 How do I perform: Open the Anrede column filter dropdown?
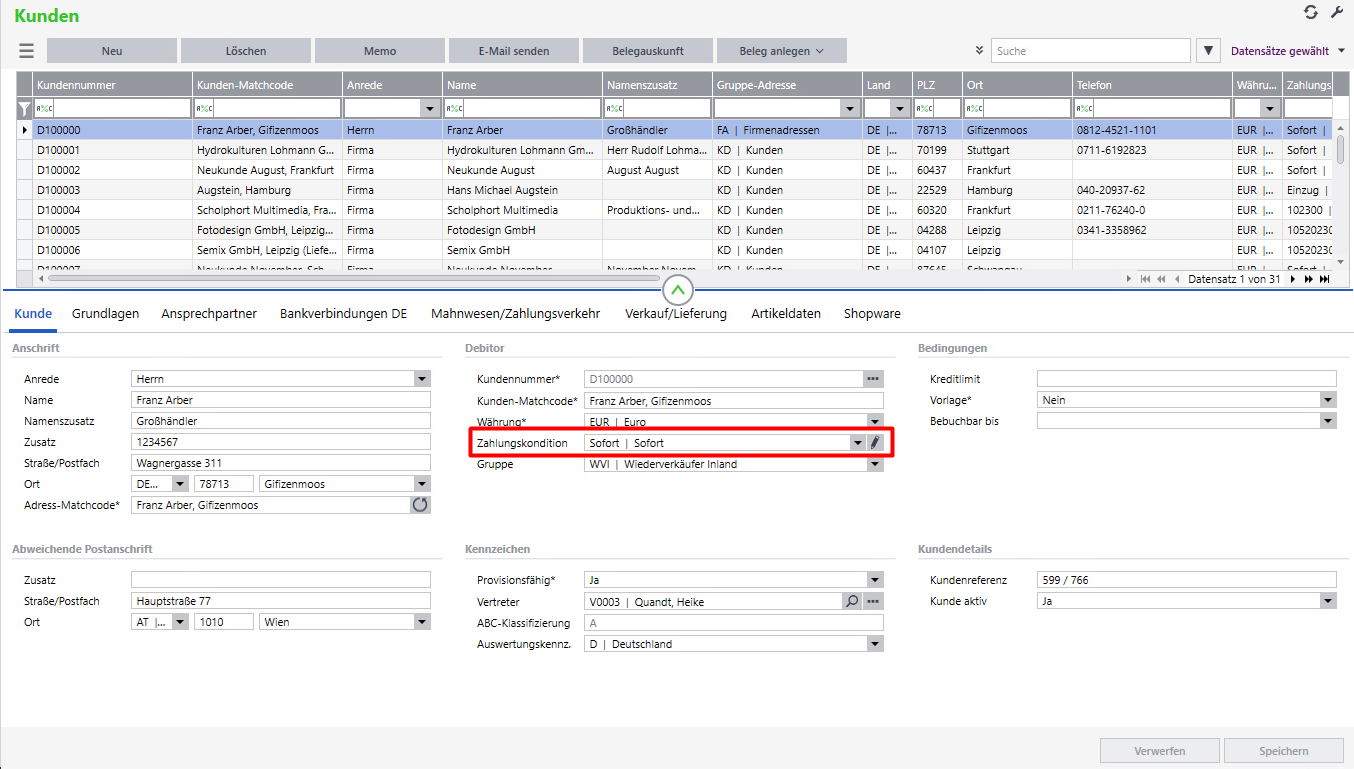[431, 108]
